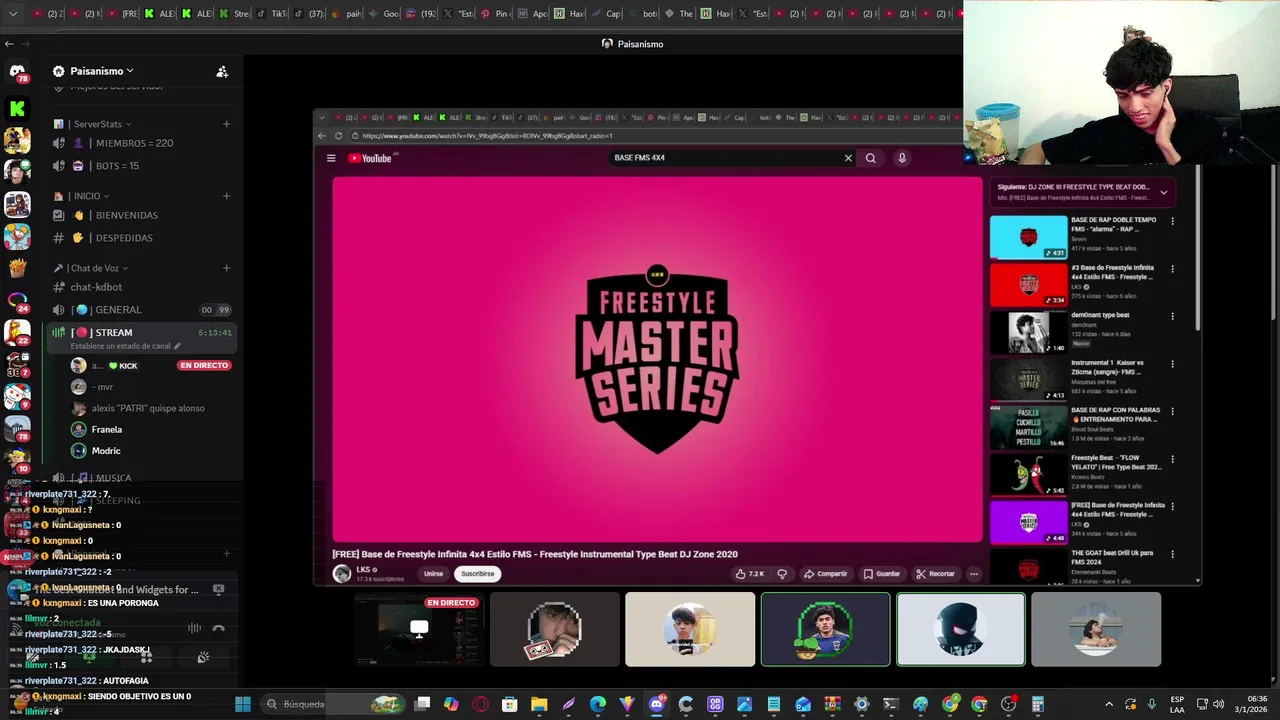Screen dimensions: 1280x720
Task: Select the green-outlined soccer jersey participant tile
Action: 825,629
